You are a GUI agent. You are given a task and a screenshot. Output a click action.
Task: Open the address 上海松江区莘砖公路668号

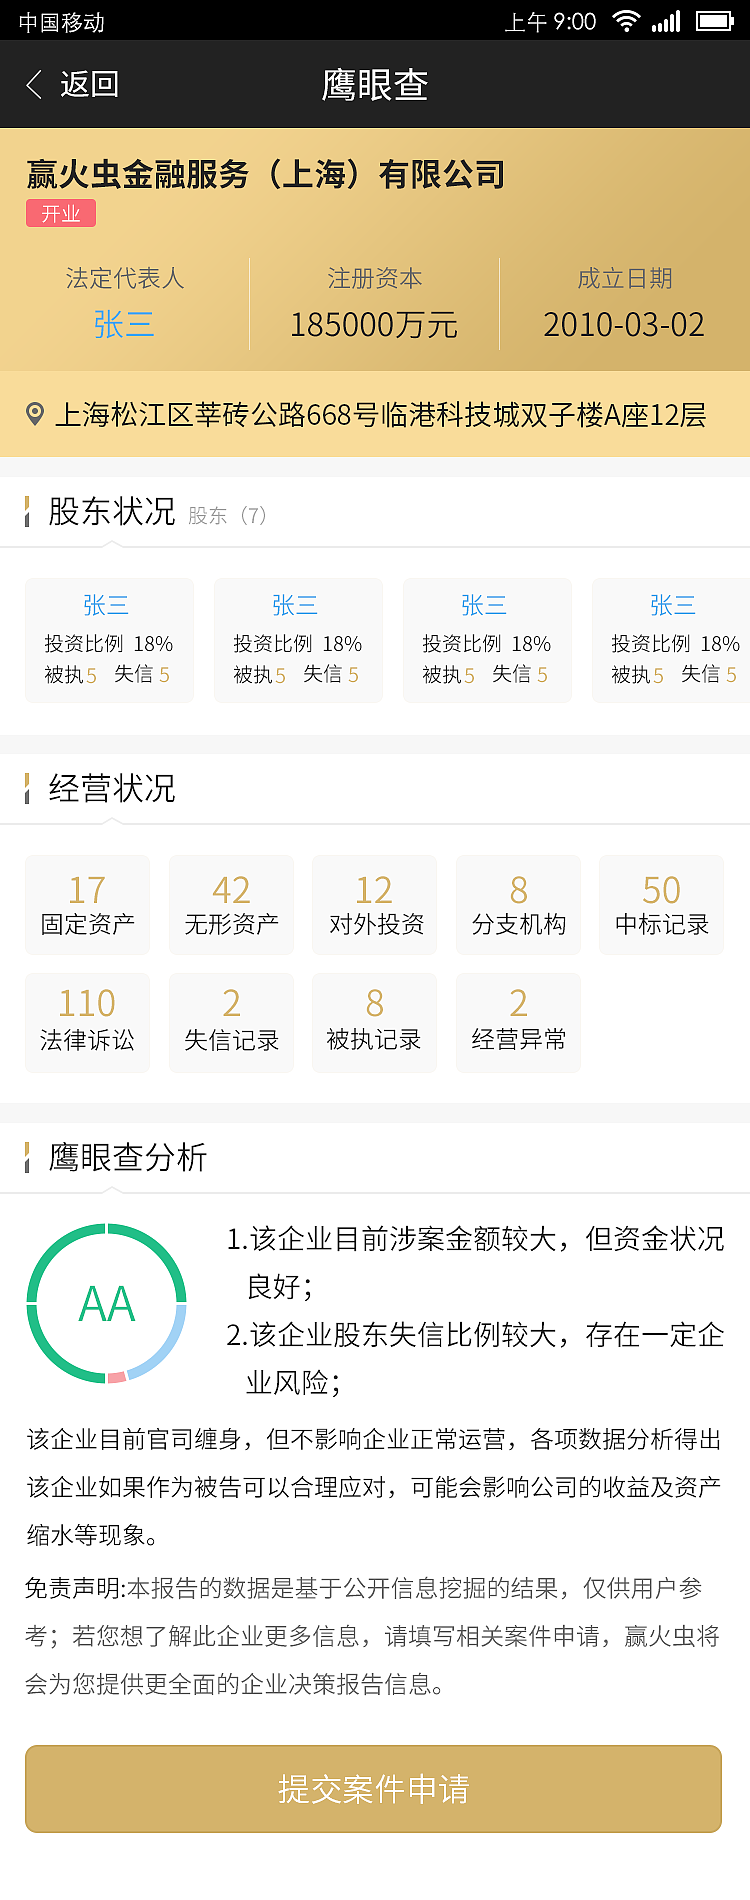point(380,414)
